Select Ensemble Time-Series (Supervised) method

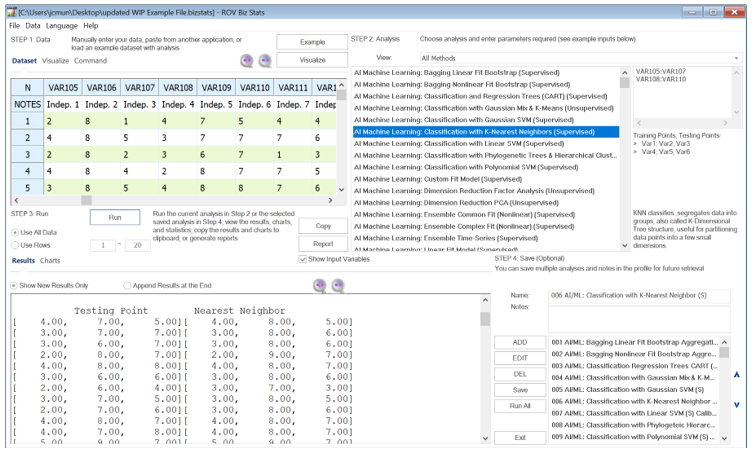pos(486,238)
